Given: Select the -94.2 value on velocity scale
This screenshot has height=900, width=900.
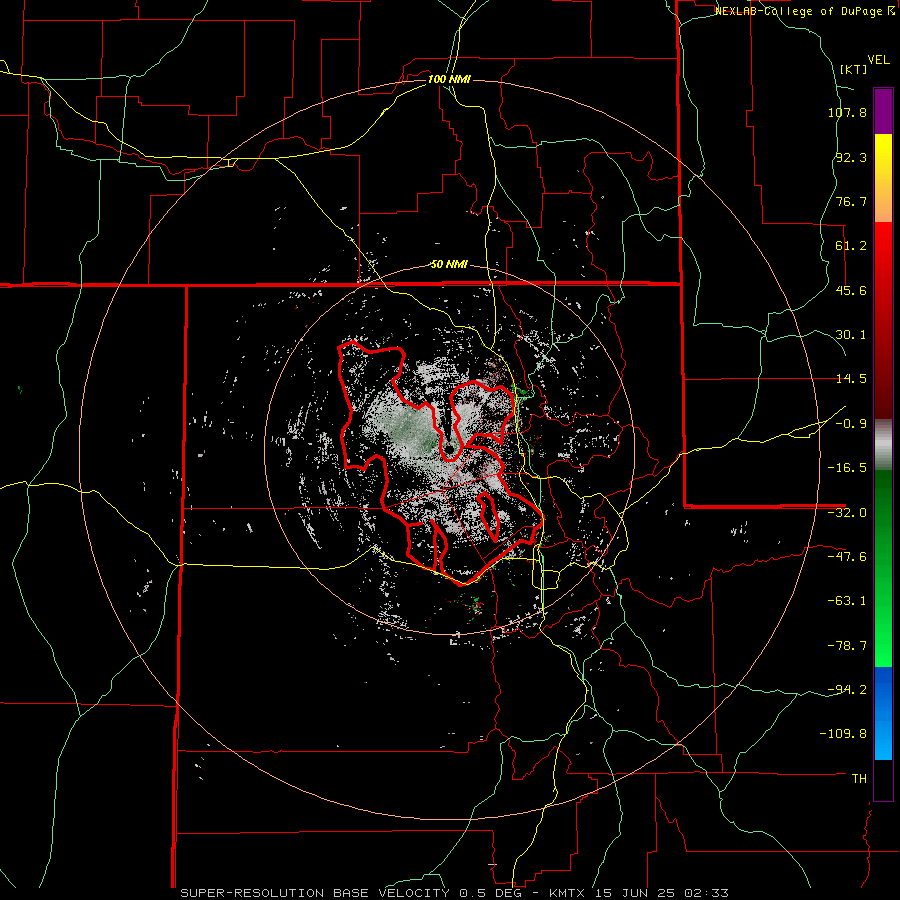Looking at the screenshot, I should 847,689.
